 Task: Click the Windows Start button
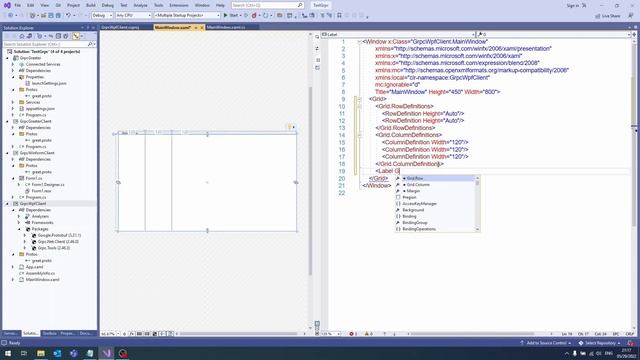point(7,353)
